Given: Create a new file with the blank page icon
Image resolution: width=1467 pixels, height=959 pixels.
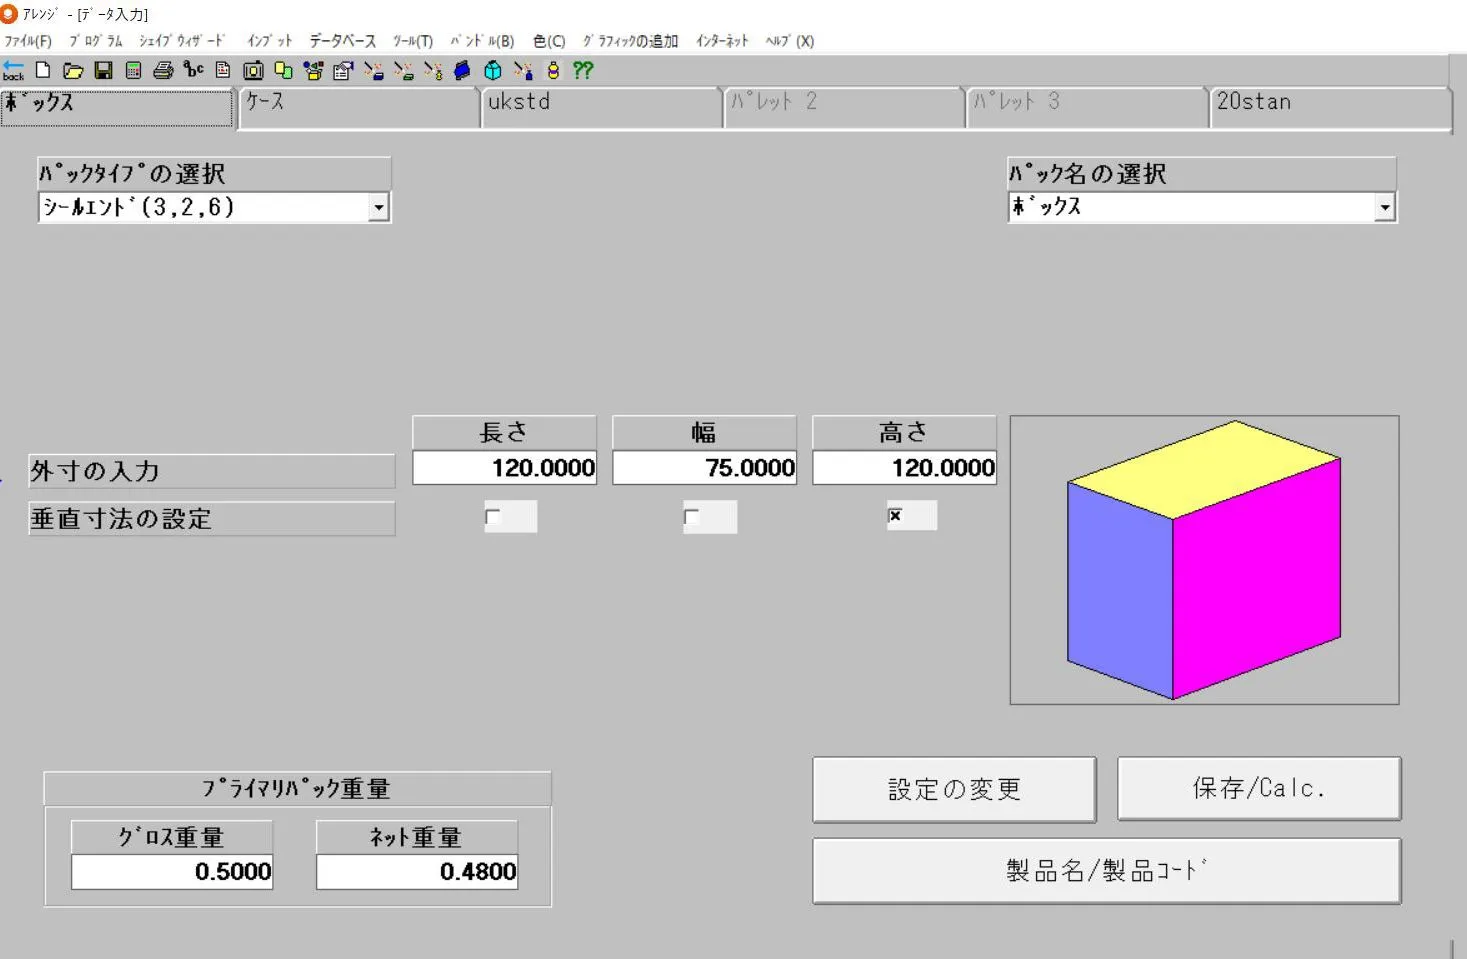Looking at the screenshot, I should click(x=43, y=70).
